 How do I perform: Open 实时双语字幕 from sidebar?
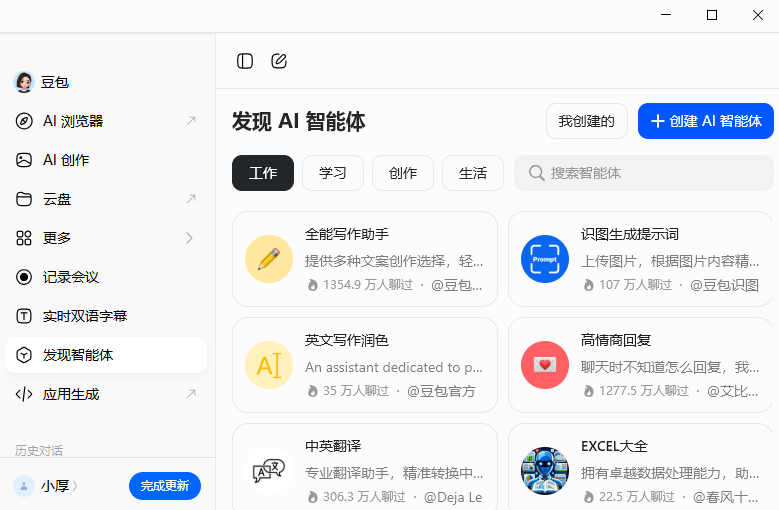(x=106, y=316)
